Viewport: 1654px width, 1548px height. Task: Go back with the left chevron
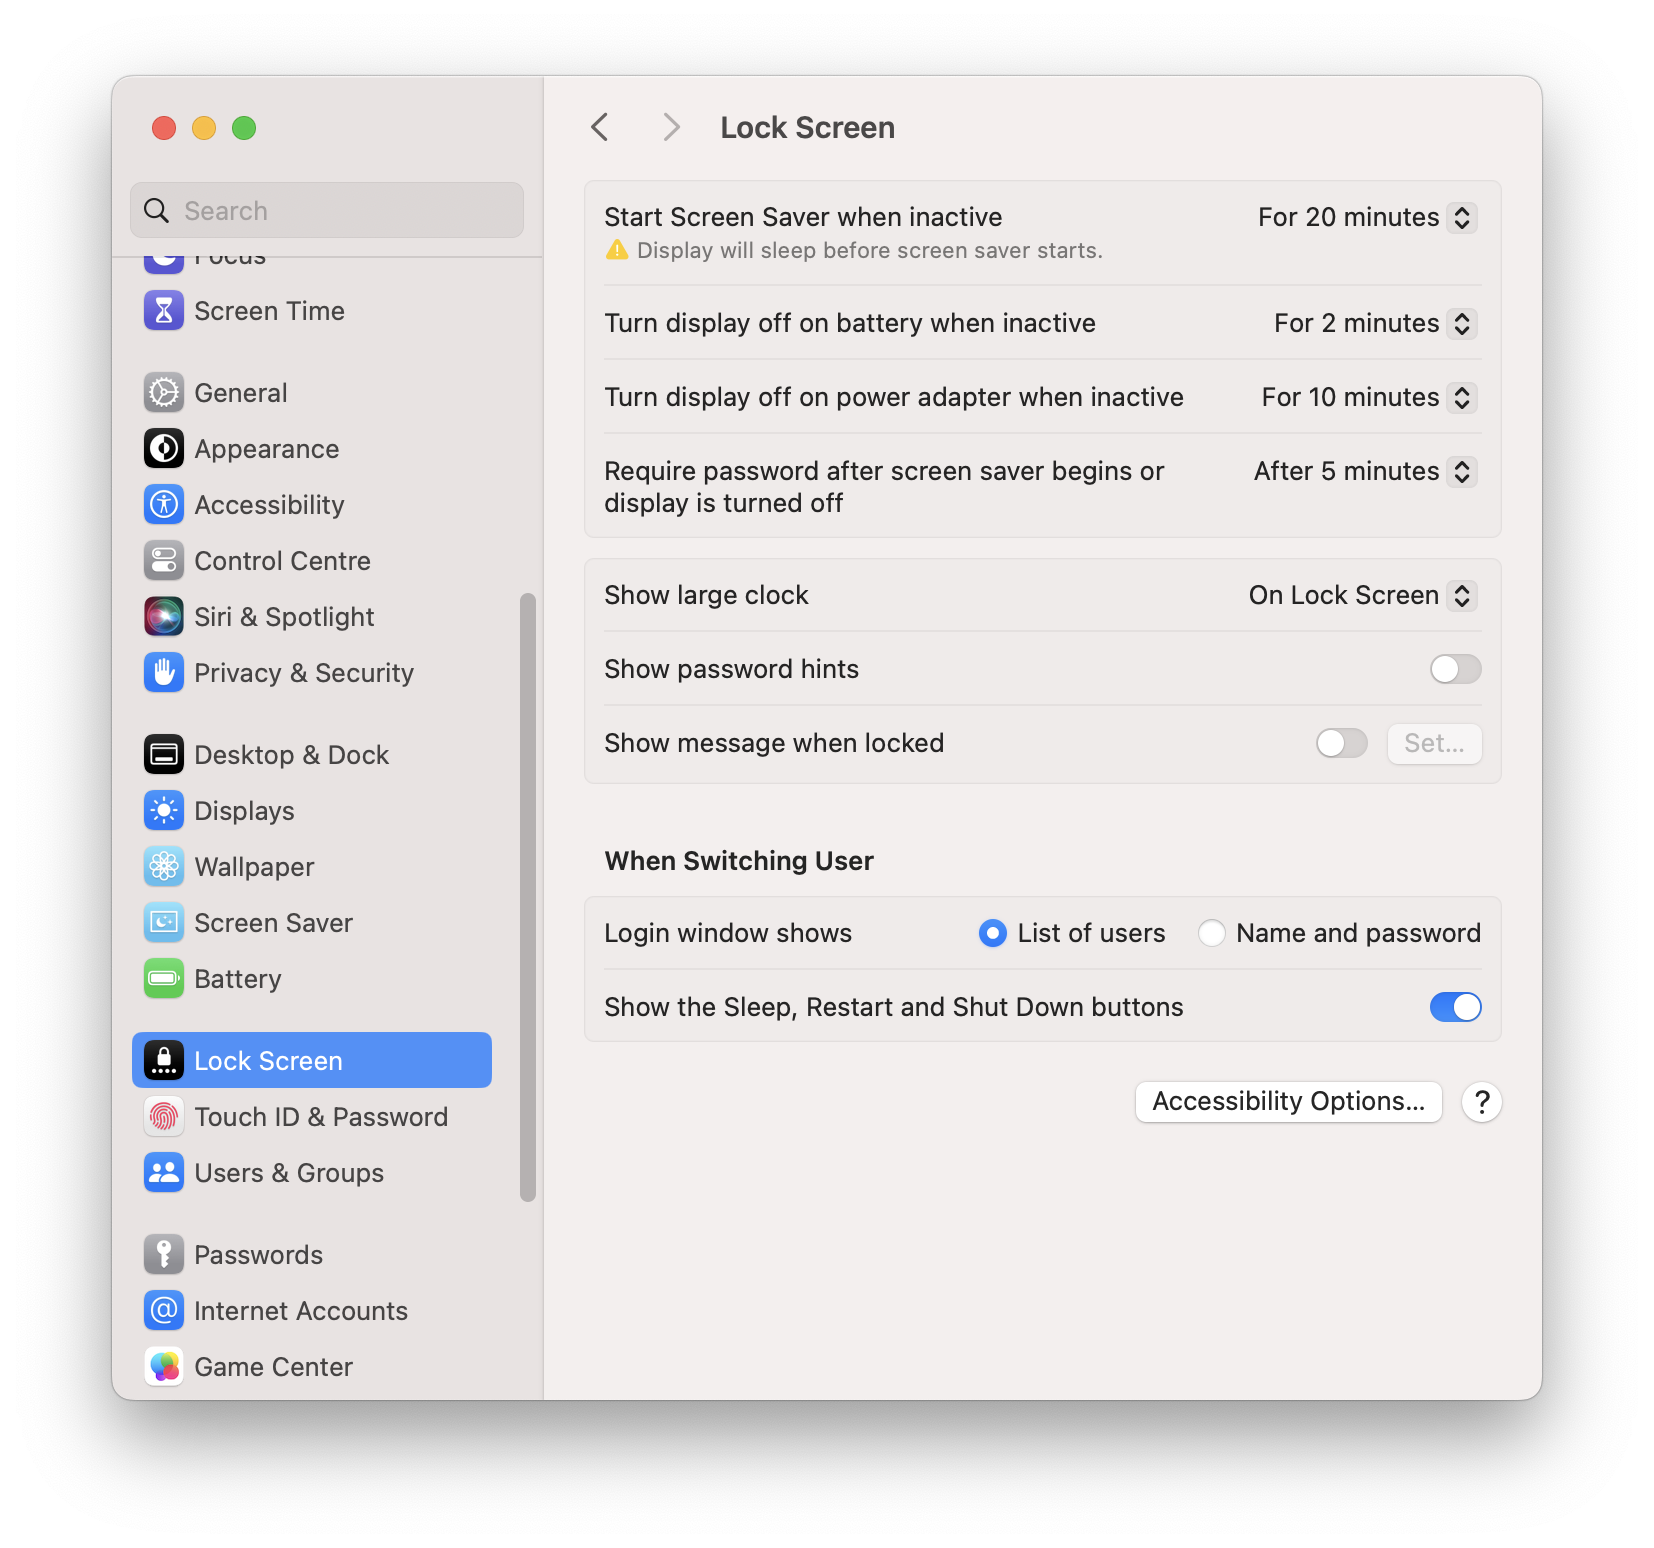[x=600, y=128]
